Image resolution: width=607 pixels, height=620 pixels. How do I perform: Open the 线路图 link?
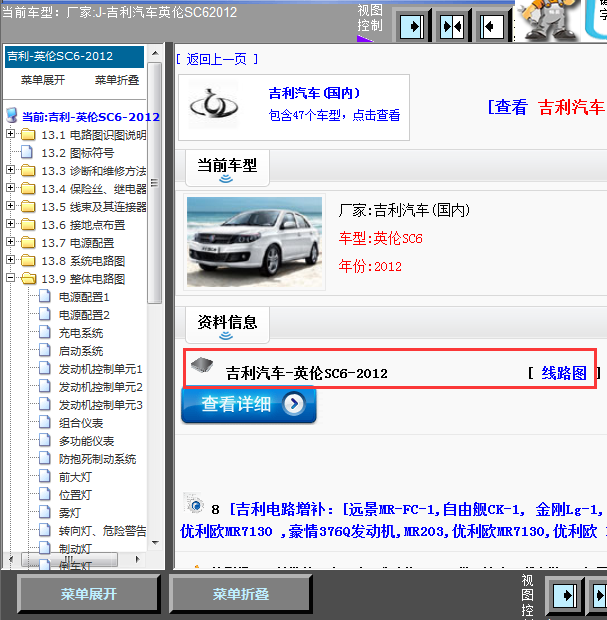tap(564, 373)
